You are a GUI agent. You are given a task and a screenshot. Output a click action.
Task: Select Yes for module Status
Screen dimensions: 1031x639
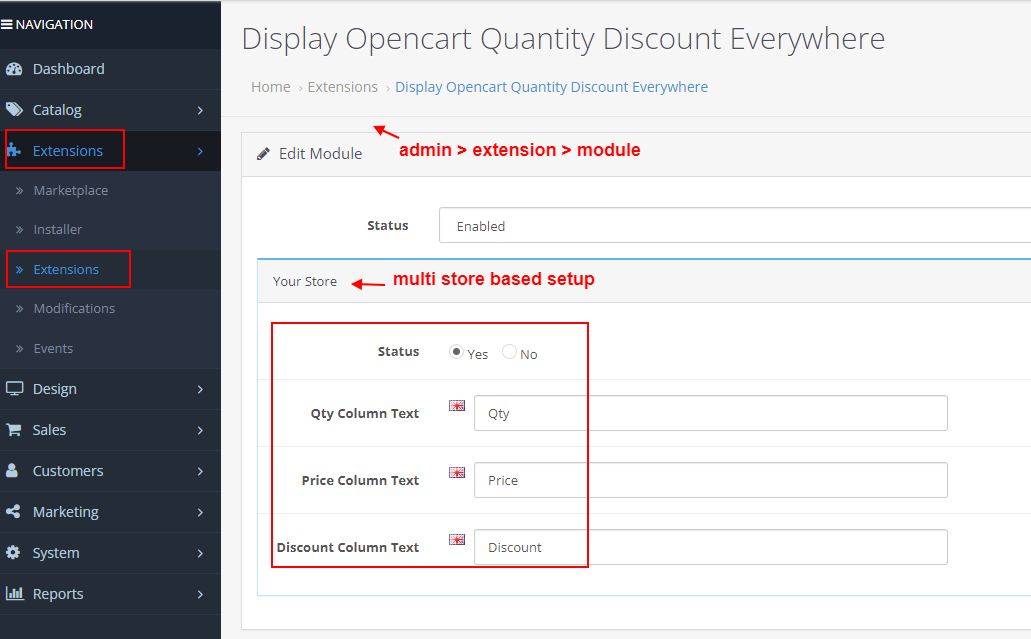[x=455, y=352]
